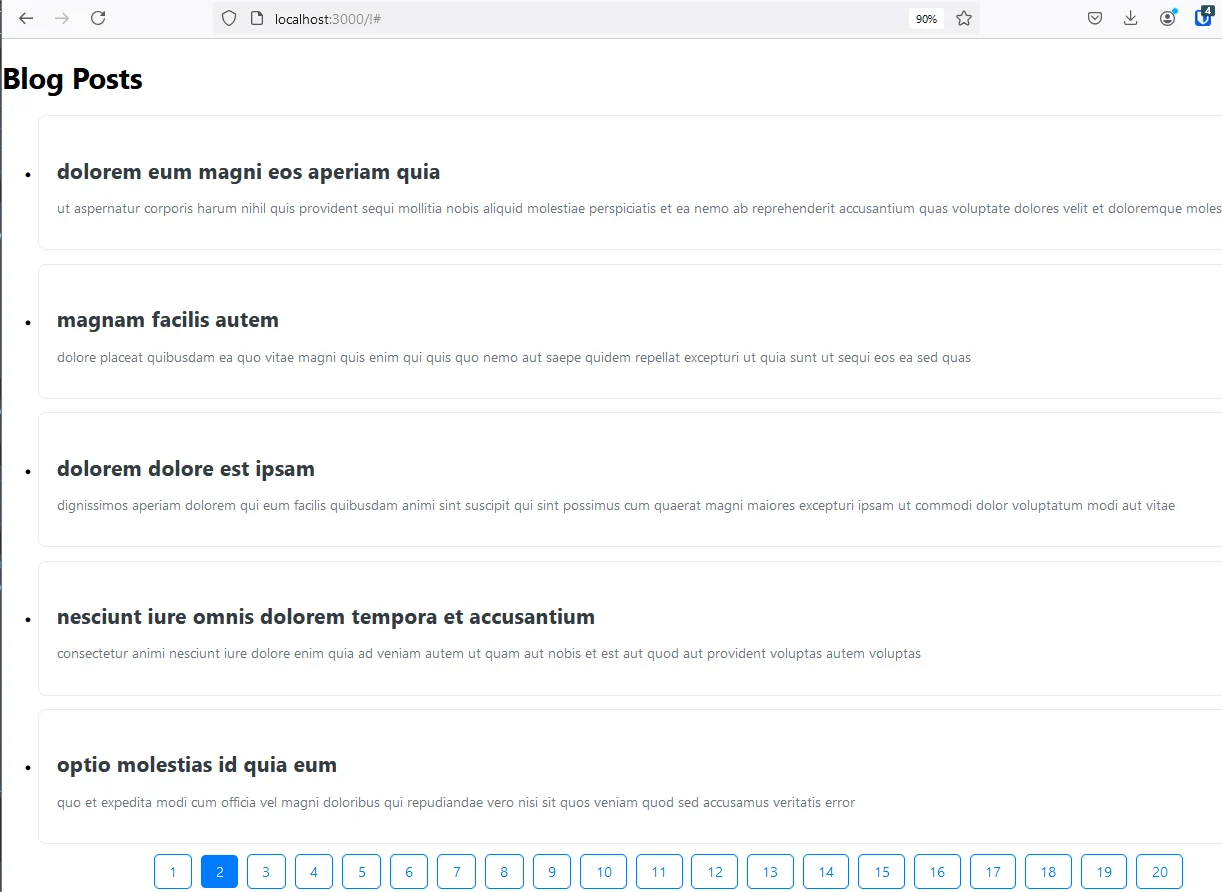Click the Forward navigation icon
The width and height of the screenshot is (1222, 892).
(61, 18)
